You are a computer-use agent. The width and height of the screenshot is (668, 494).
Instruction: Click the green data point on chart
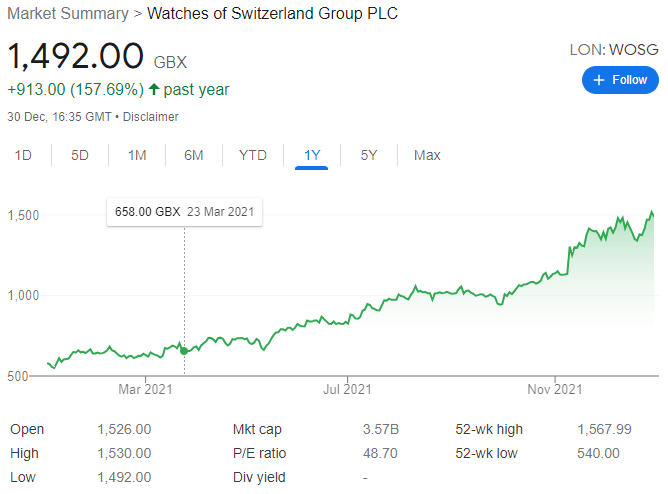click(x=184, y=350)
